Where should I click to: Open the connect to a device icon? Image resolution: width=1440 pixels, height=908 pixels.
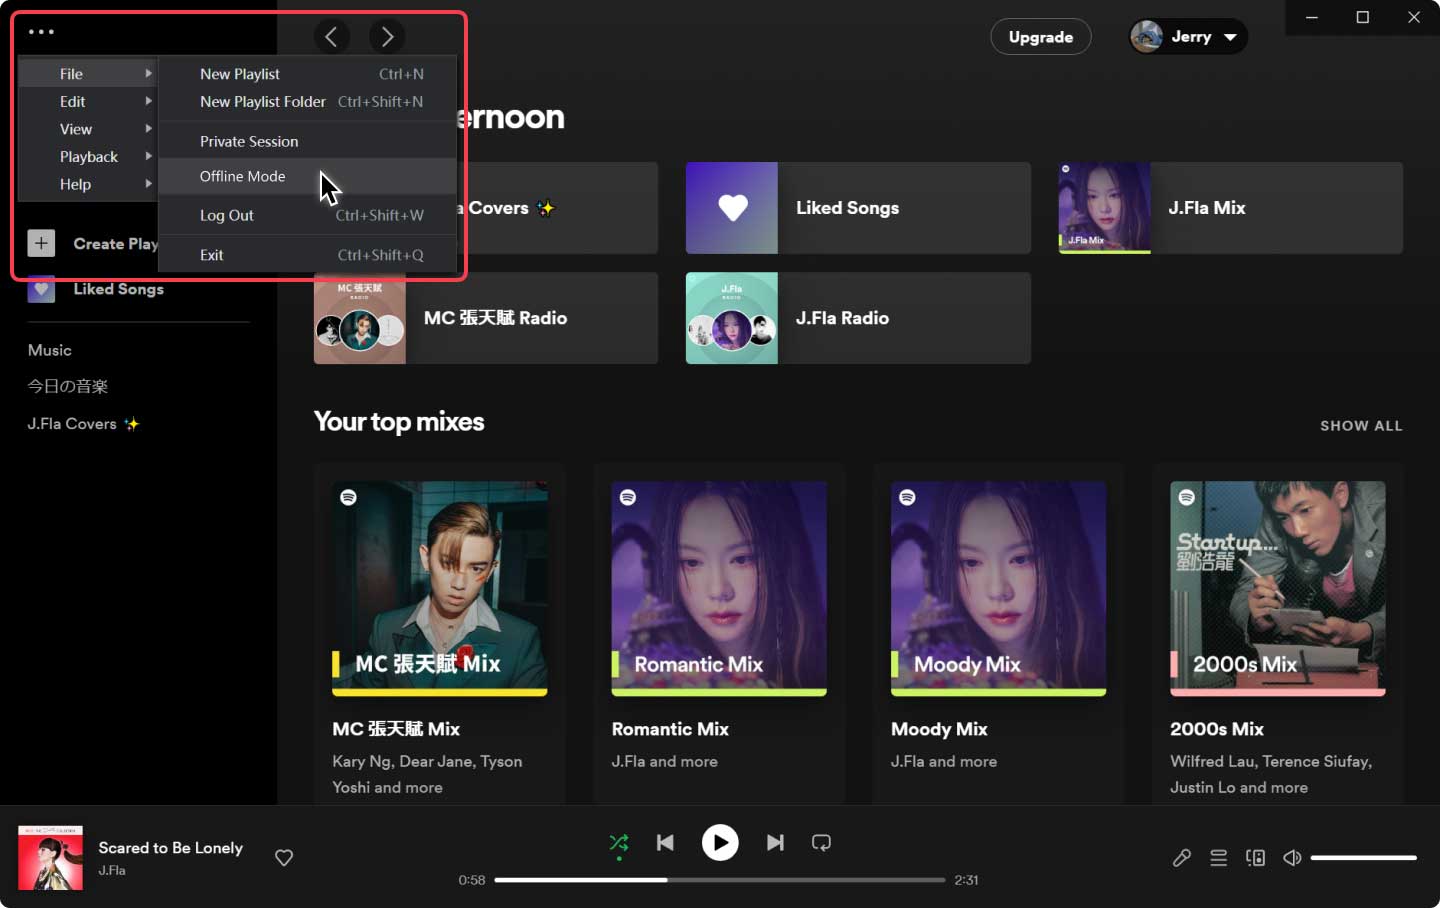click(1255, 857)
